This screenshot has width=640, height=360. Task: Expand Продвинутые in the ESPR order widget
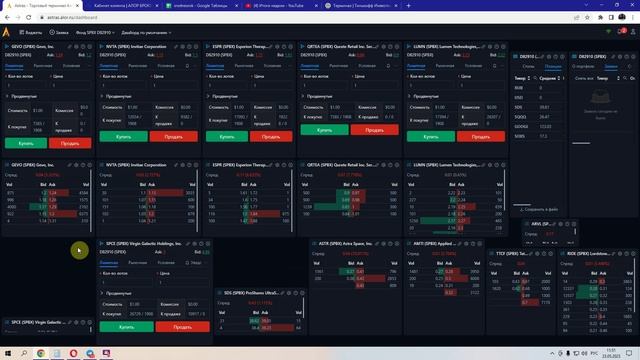tap(222, 96)
